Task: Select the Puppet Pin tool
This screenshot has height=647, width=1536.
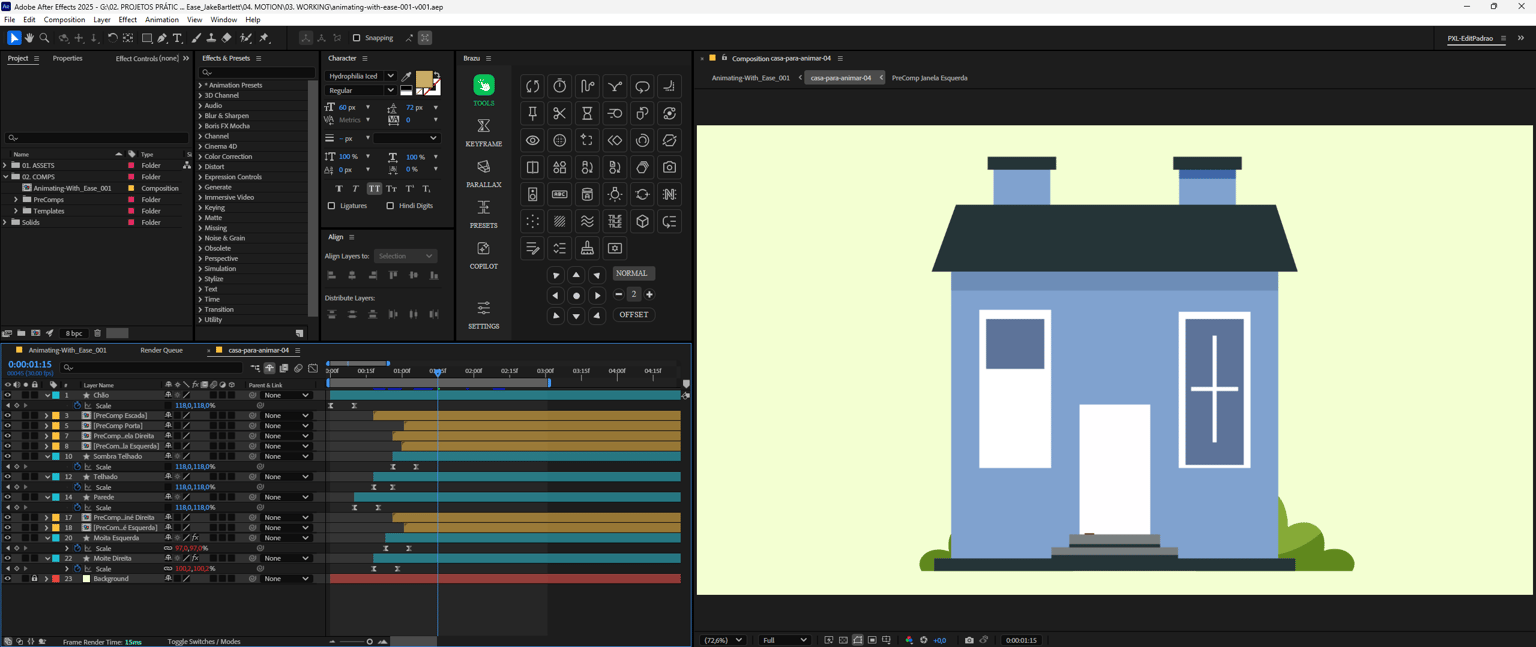Action: point(265,38)
